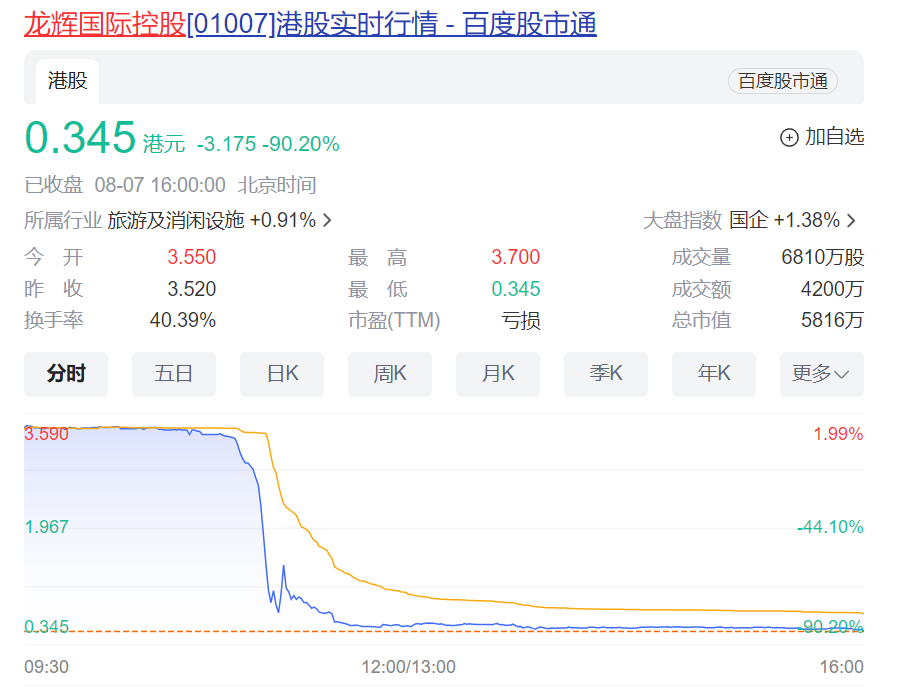Switch to 分时 chart tab
The image size is (919, 690).
tap(66, 374)
